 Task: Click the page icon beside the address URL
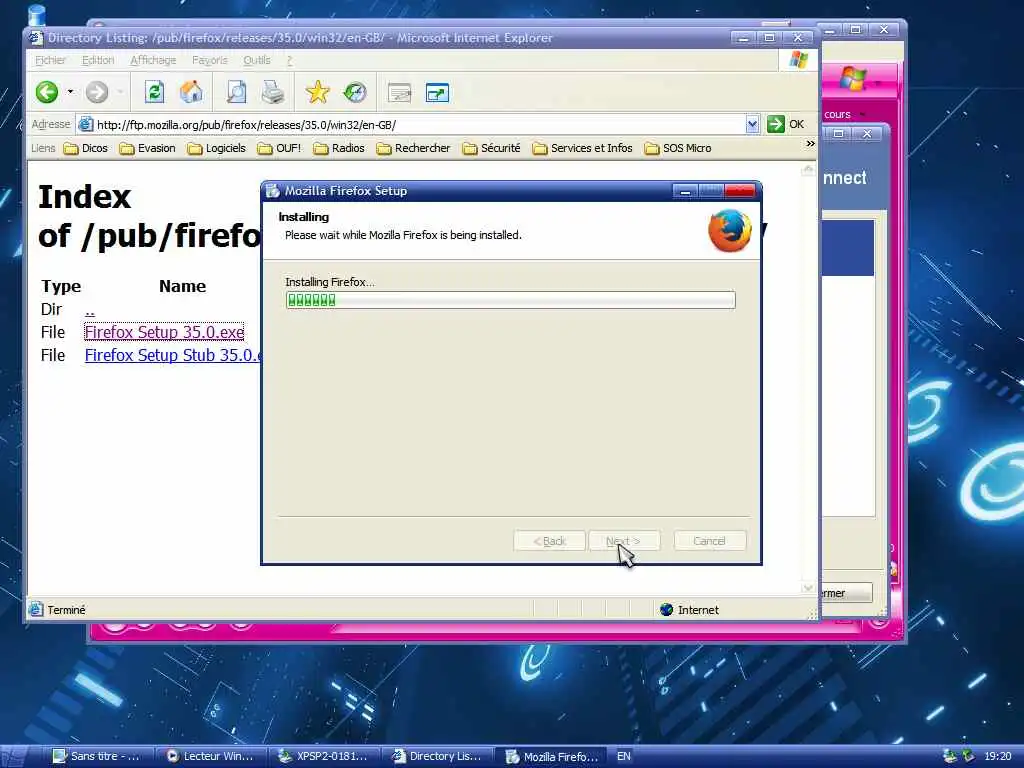pos(86,124)
